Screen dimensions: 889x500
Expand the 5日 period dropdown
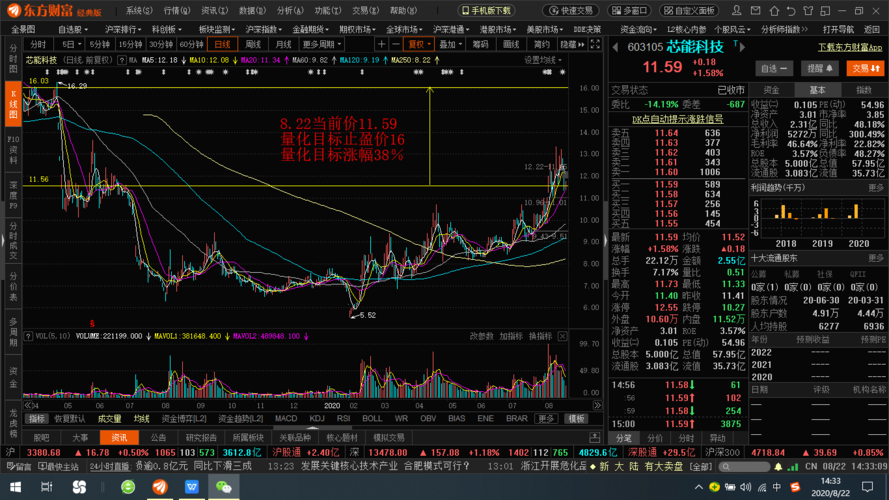(71, 44)
